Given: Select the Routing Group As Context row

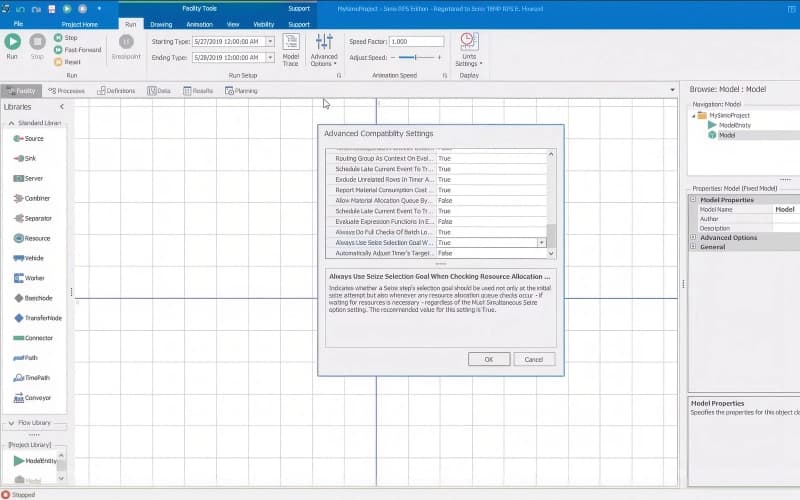Looking at the screenshot, I should click(x=437, y=159).
